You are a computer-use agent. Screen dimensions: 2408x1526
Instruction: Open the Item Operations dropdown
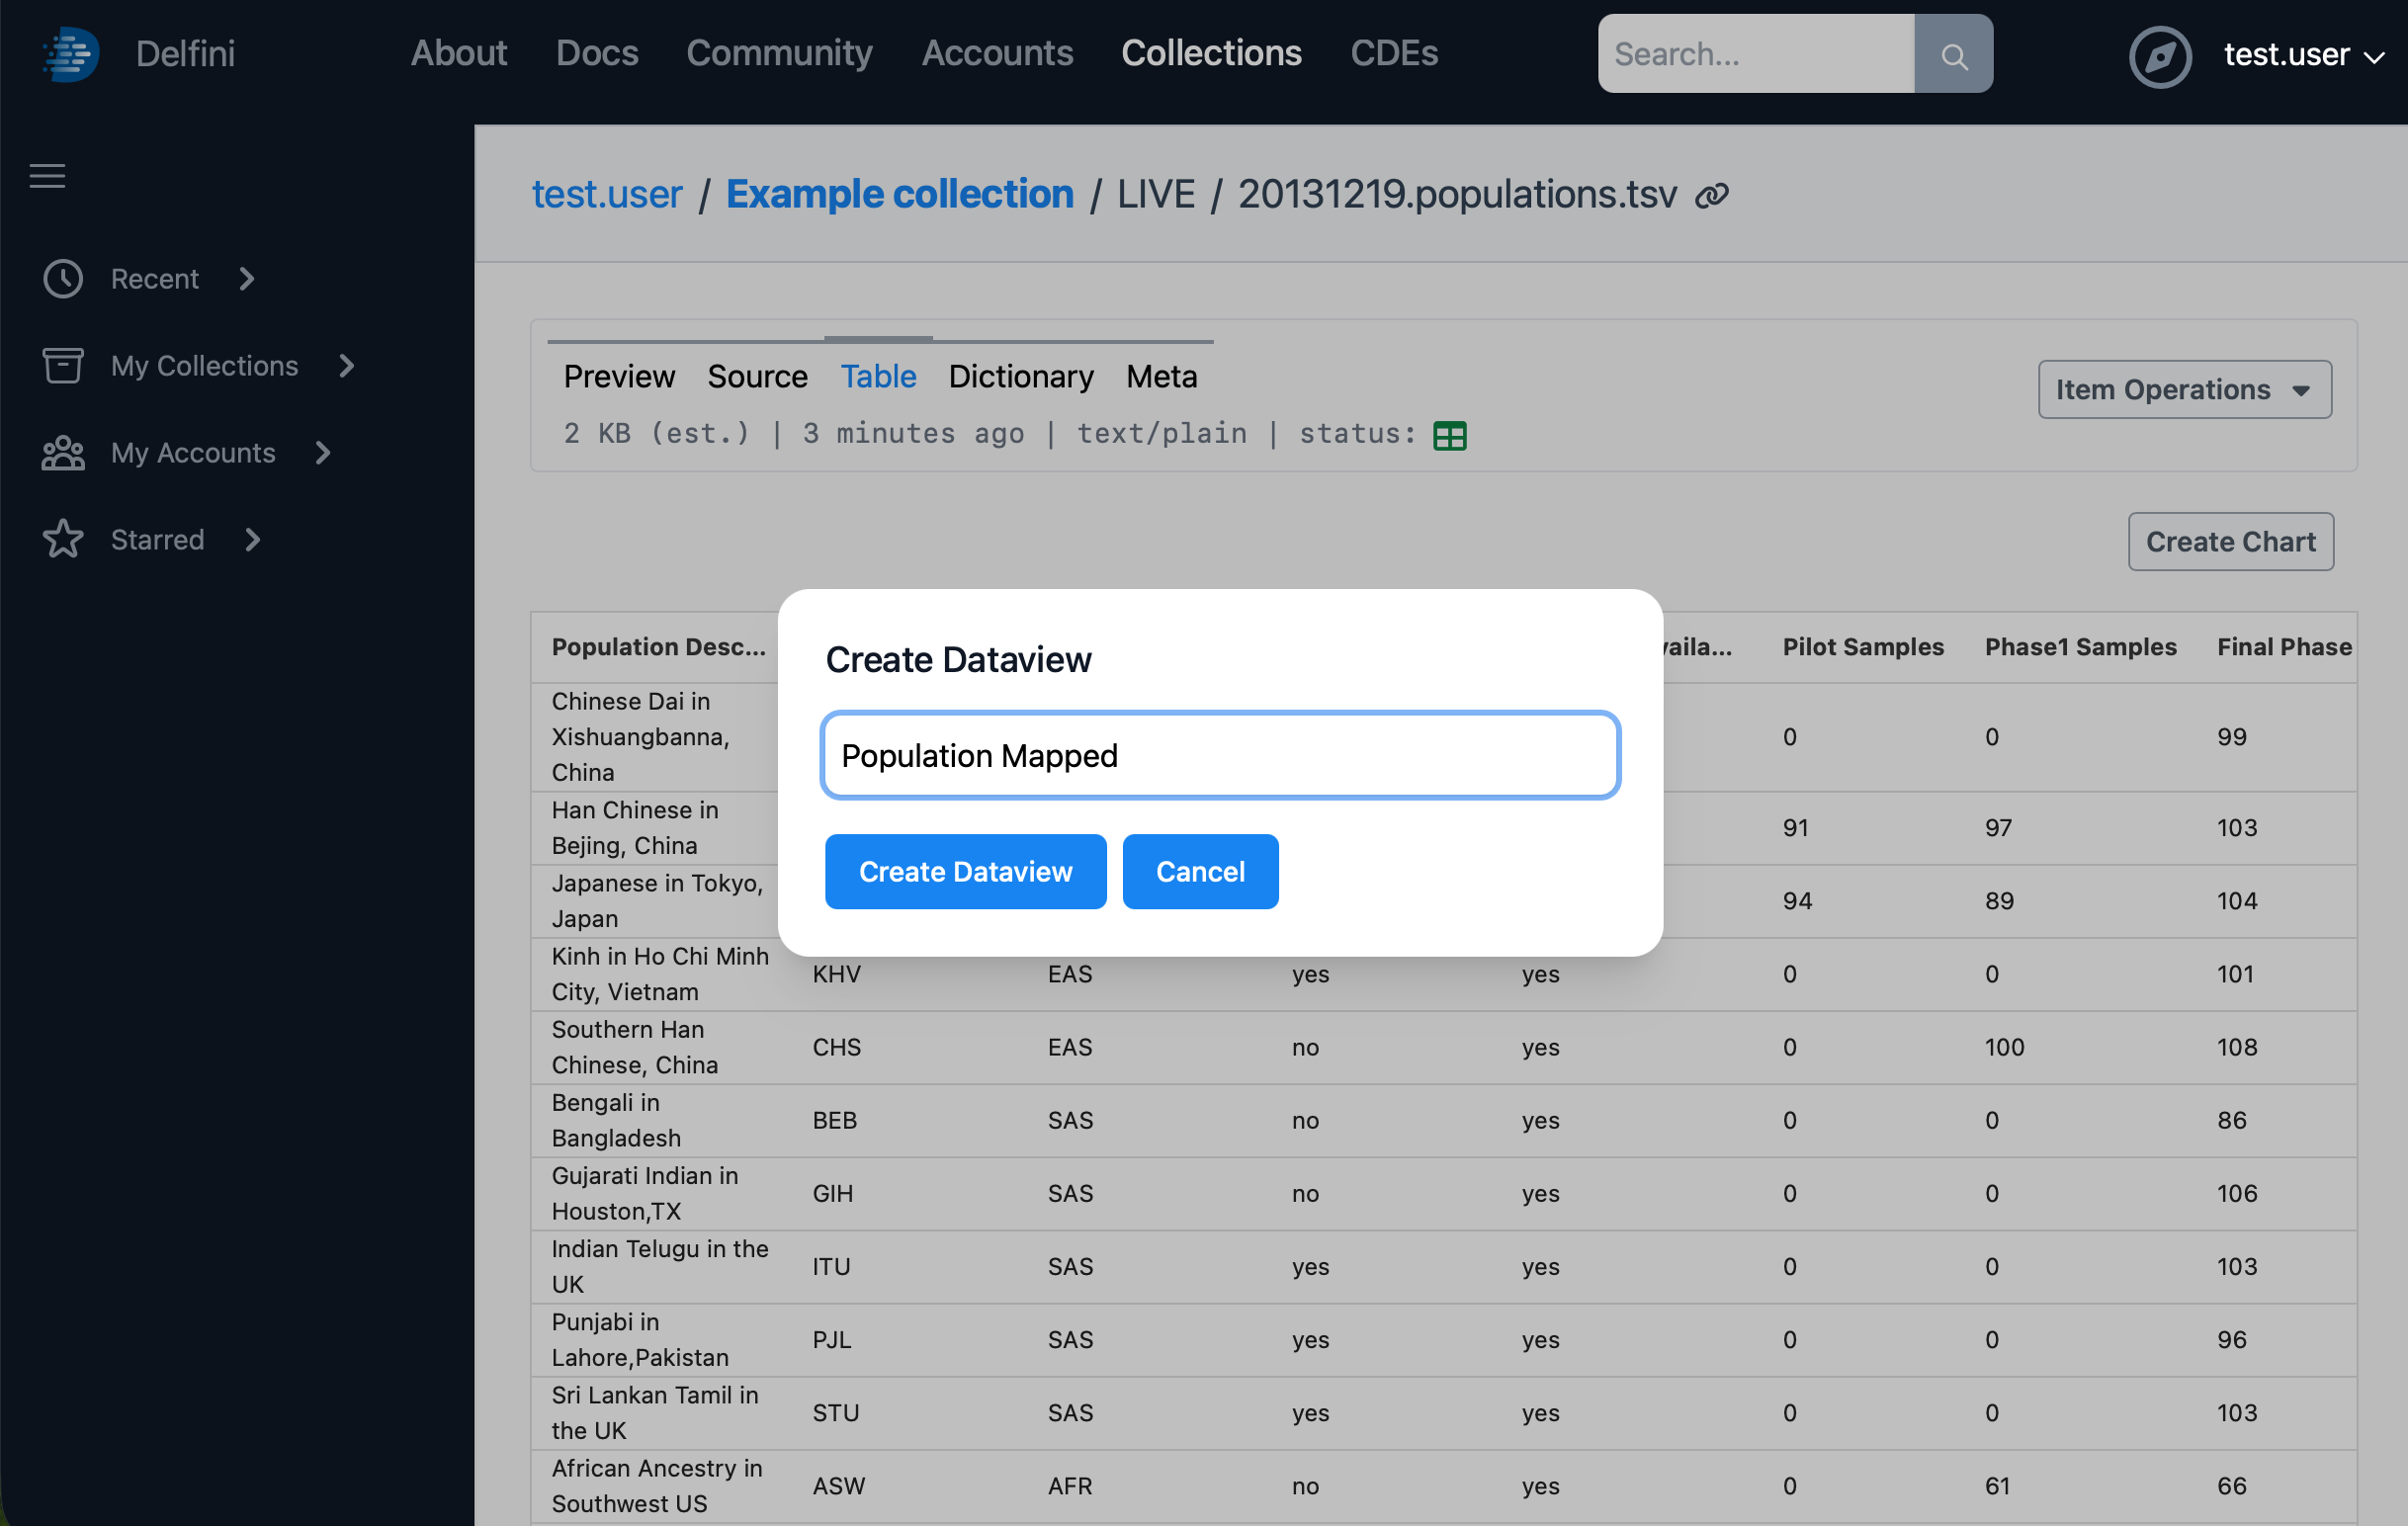(x=2184, y=390)
